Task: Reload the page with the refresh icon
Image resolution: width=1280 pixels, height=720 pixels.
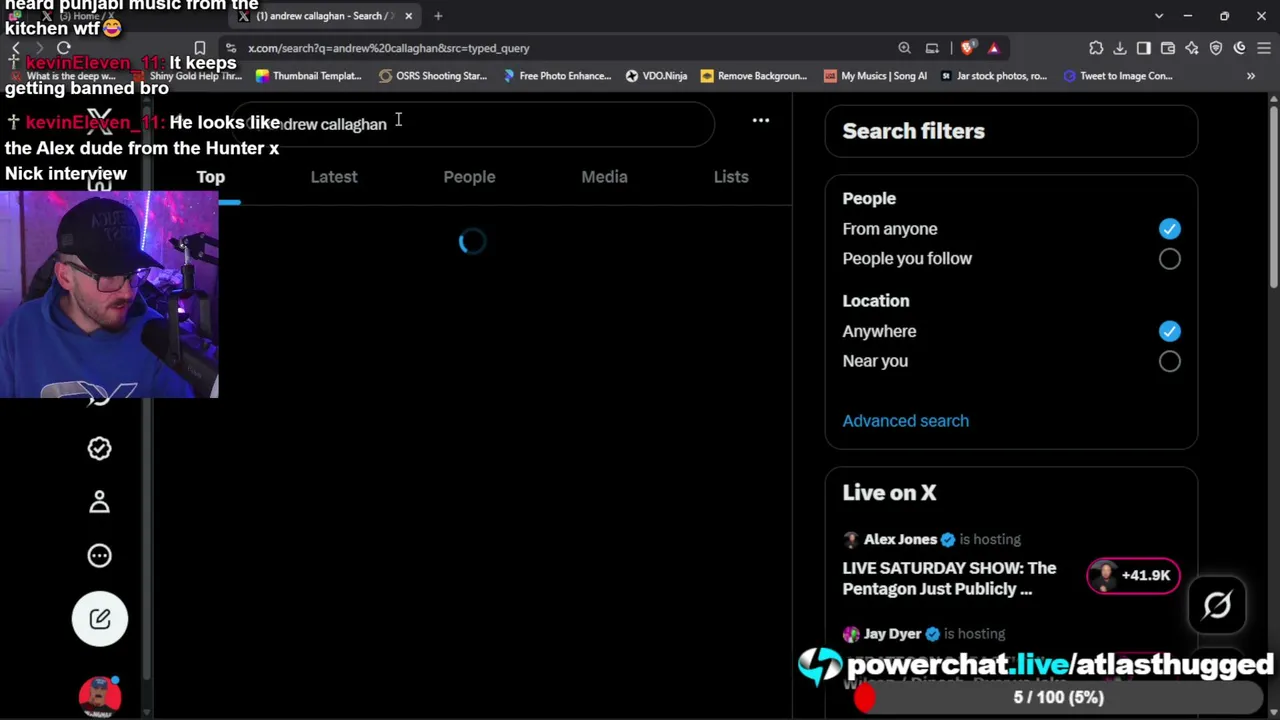Action: (64, 48)
